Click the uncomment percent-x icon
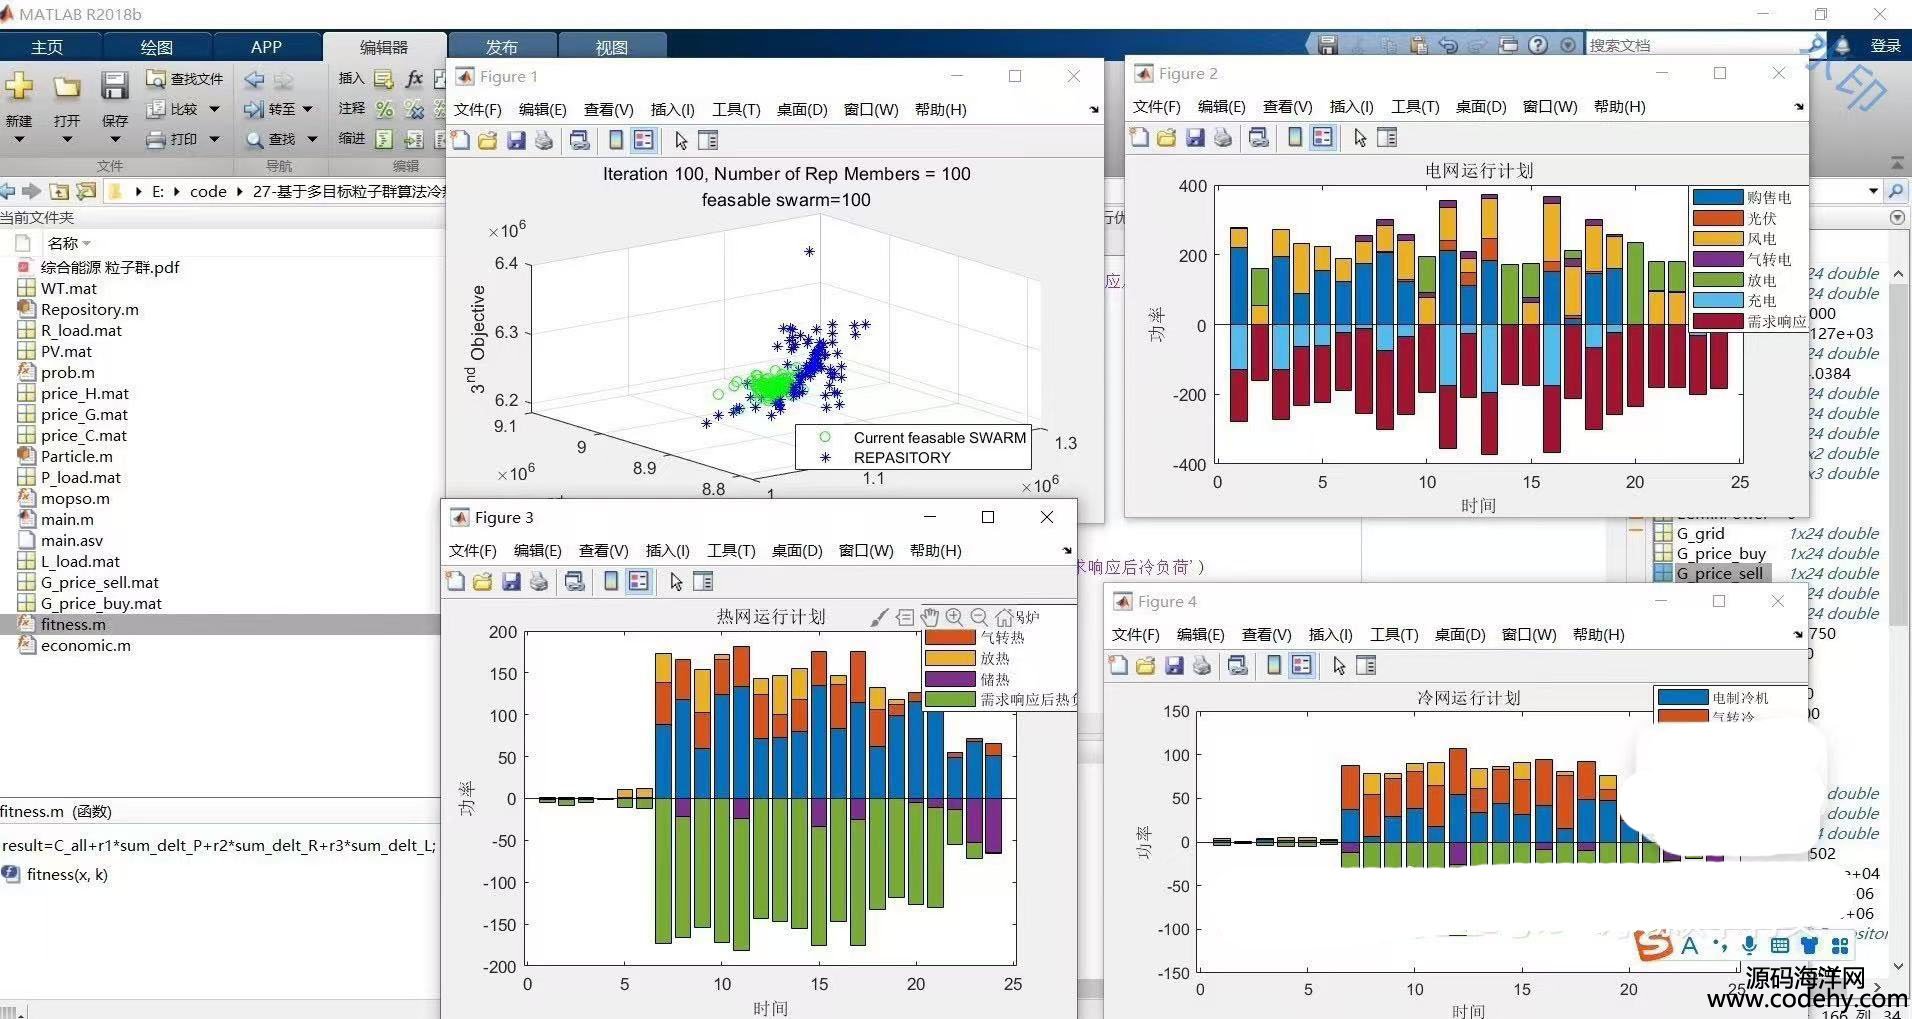This screenshot has width=1912, height=1019. [414, 109]
